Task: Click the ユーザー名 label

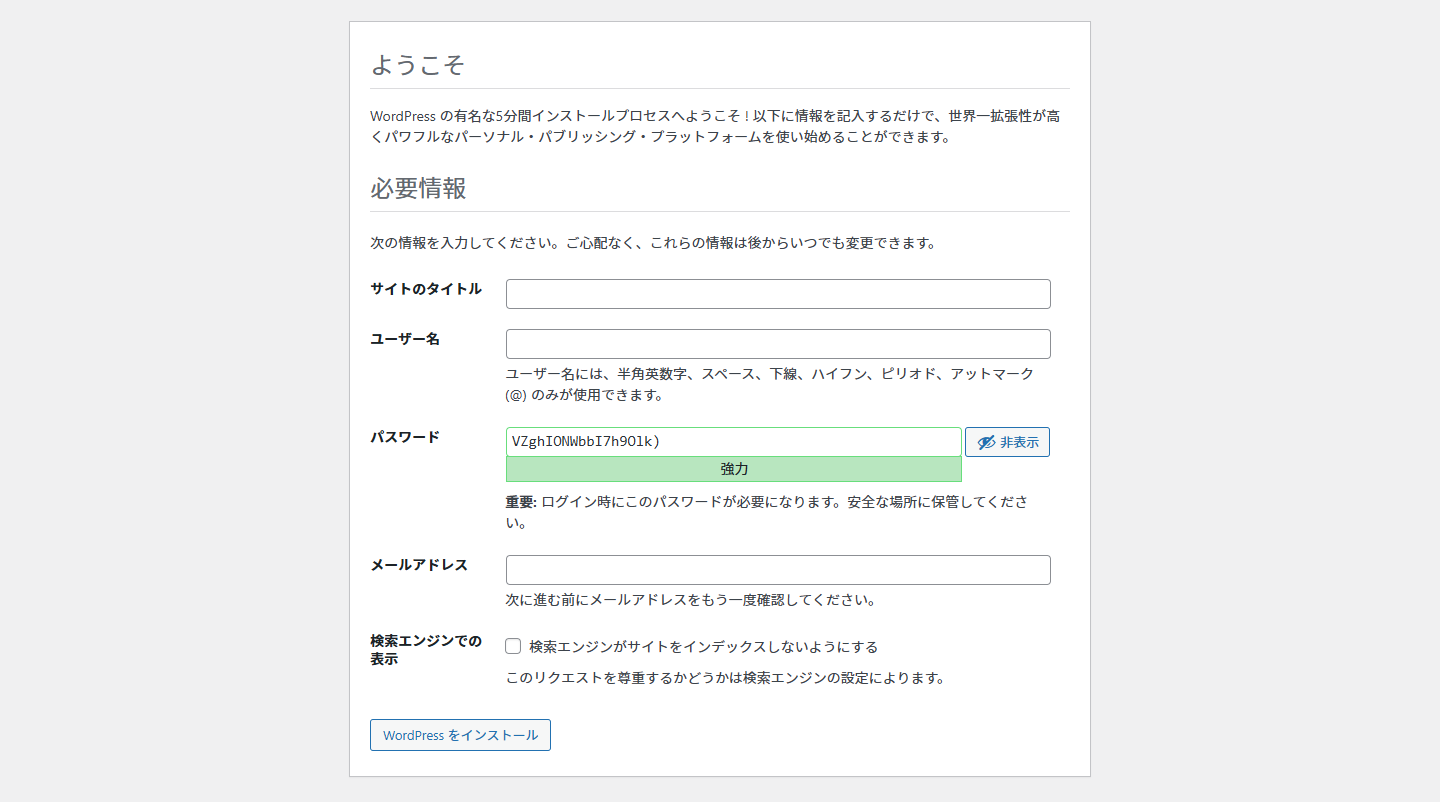Action: tap(405, 339)
